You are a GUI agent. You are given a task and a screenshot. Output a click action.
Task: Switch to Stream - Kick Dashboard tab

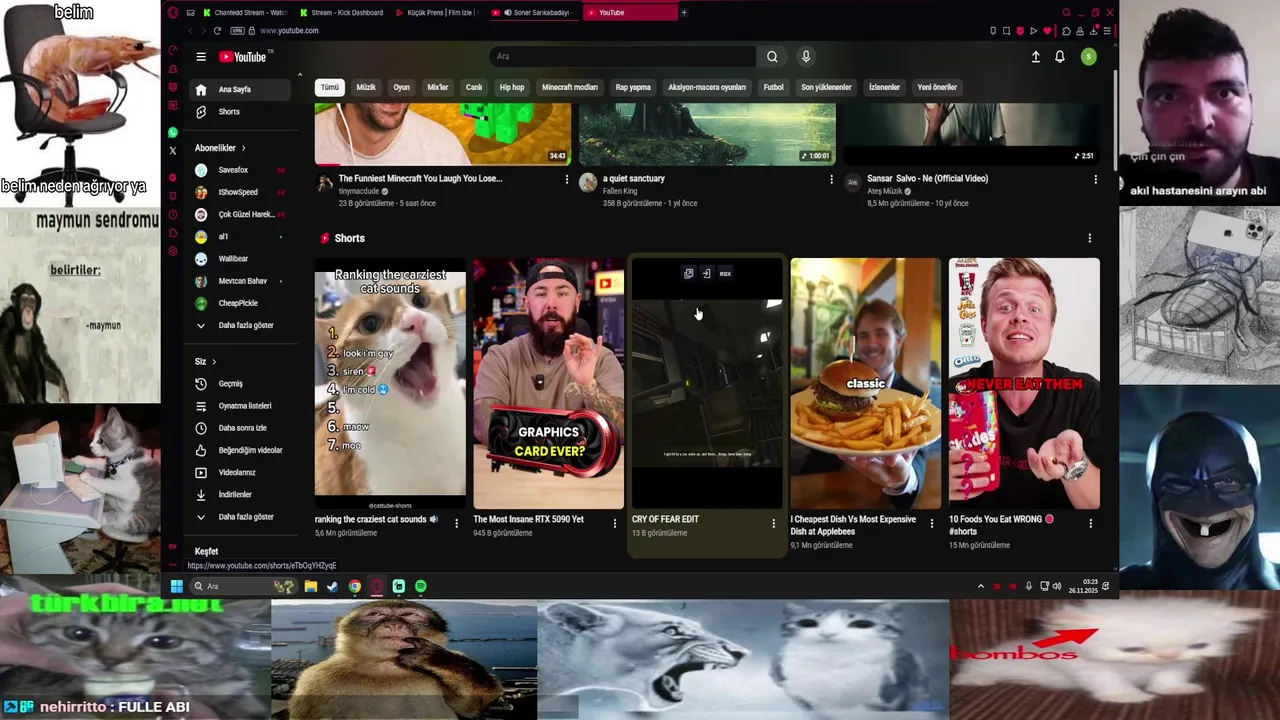341,13
